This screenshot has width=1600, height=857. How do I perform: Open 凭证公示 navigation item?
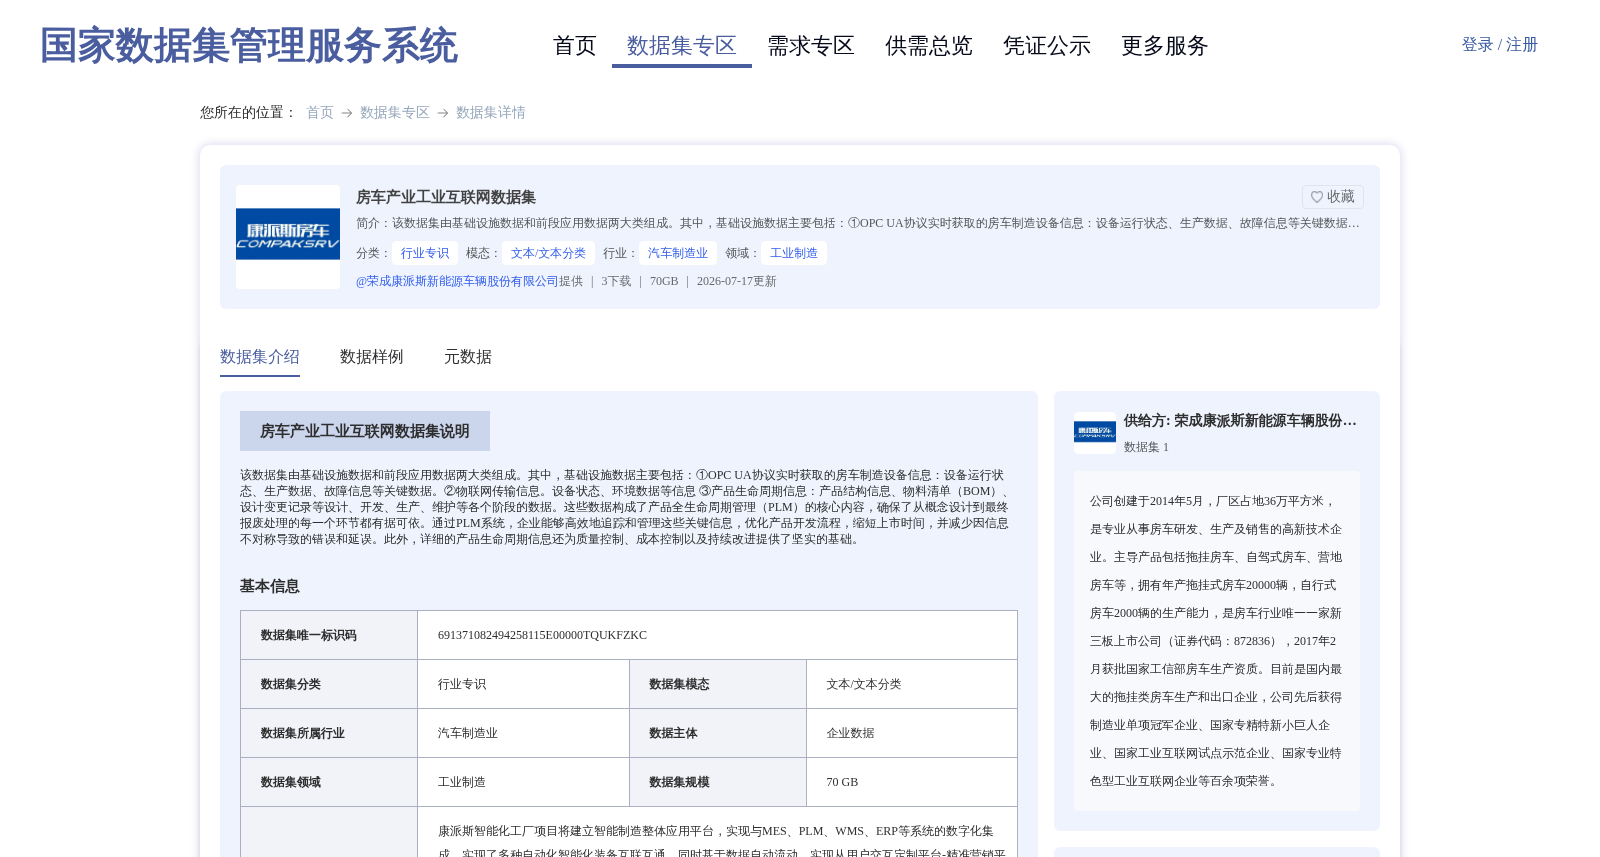[x=1047, y=46]
